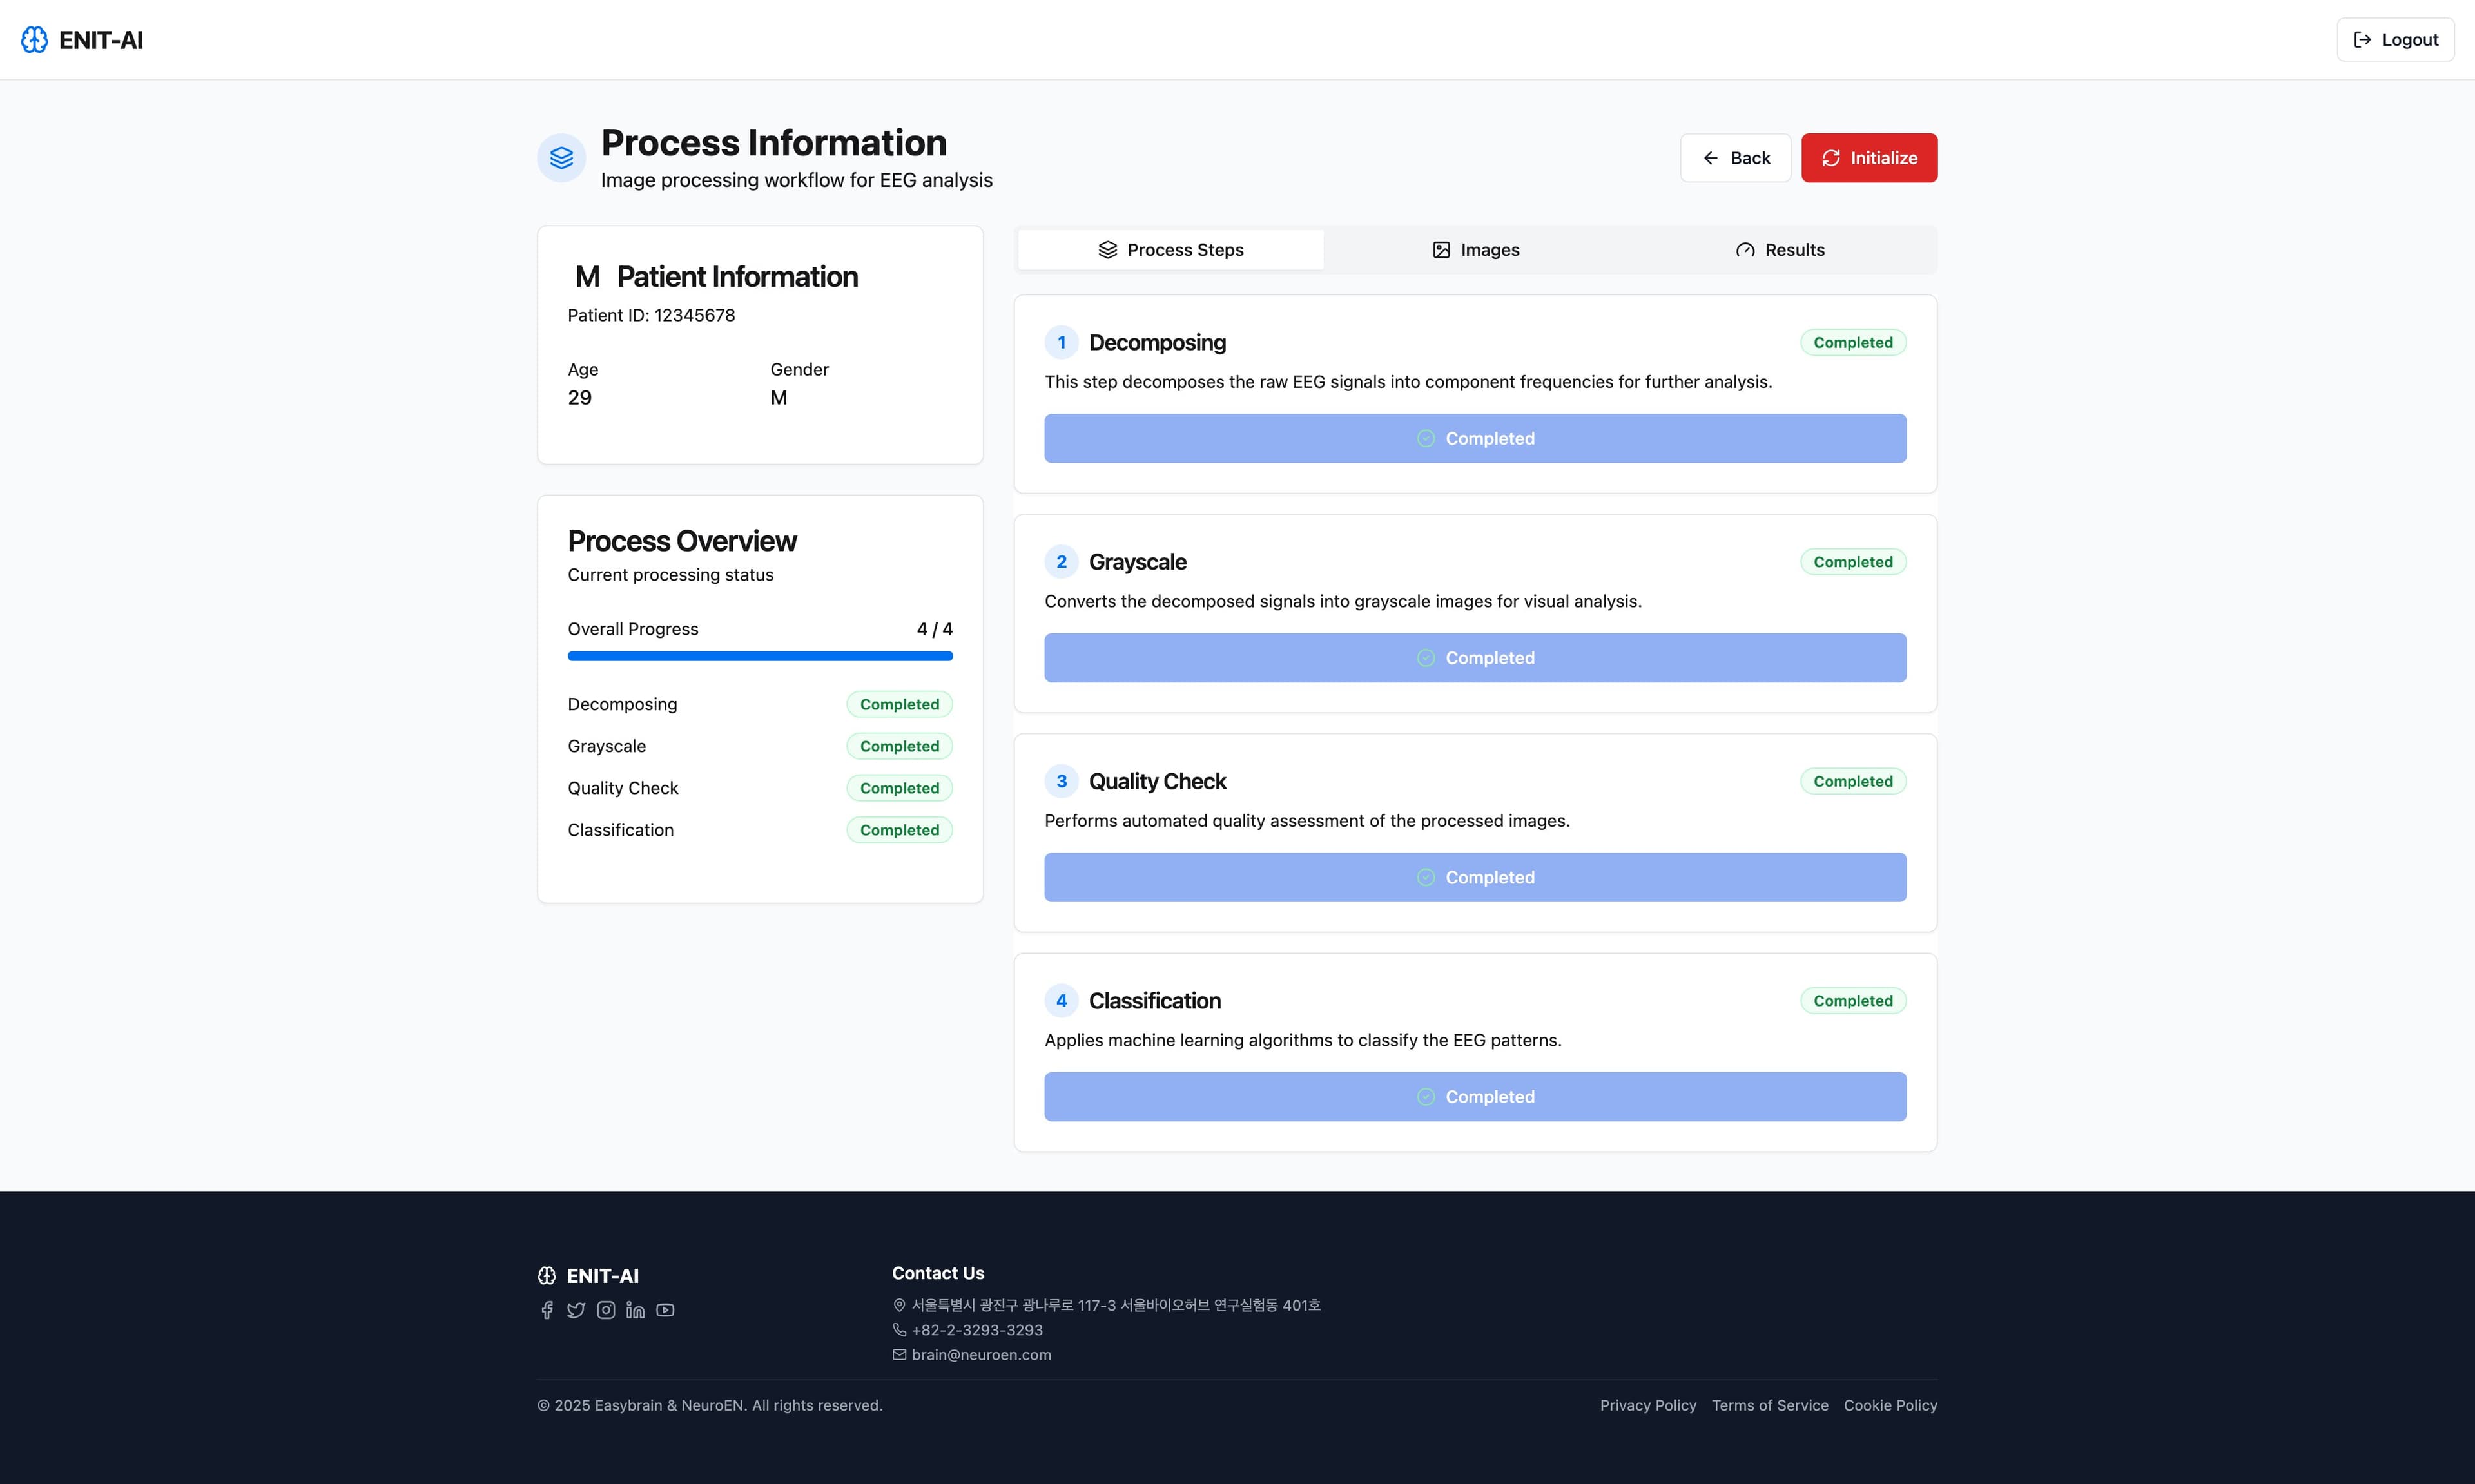The width and height of the screenshot is (2475, 1484).
Task: Open the Instagram icon in footer
Action: click(x=606, y=1310)
